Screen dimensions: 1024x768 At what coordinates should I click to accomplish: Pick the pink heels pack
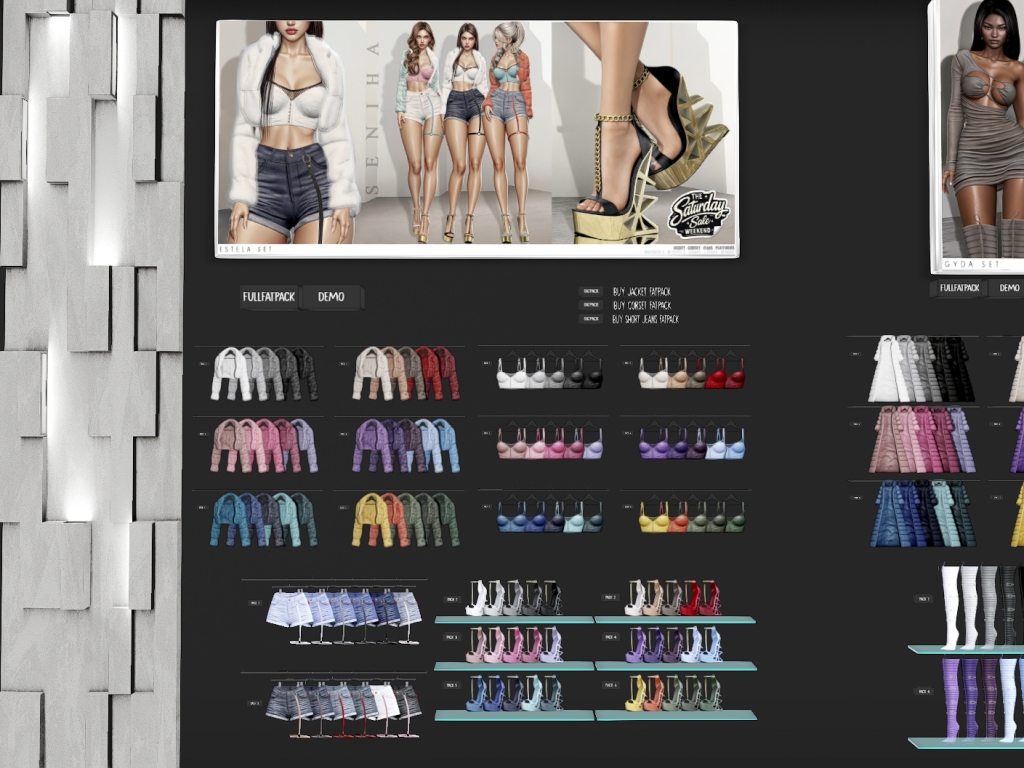tap(513, 645)
